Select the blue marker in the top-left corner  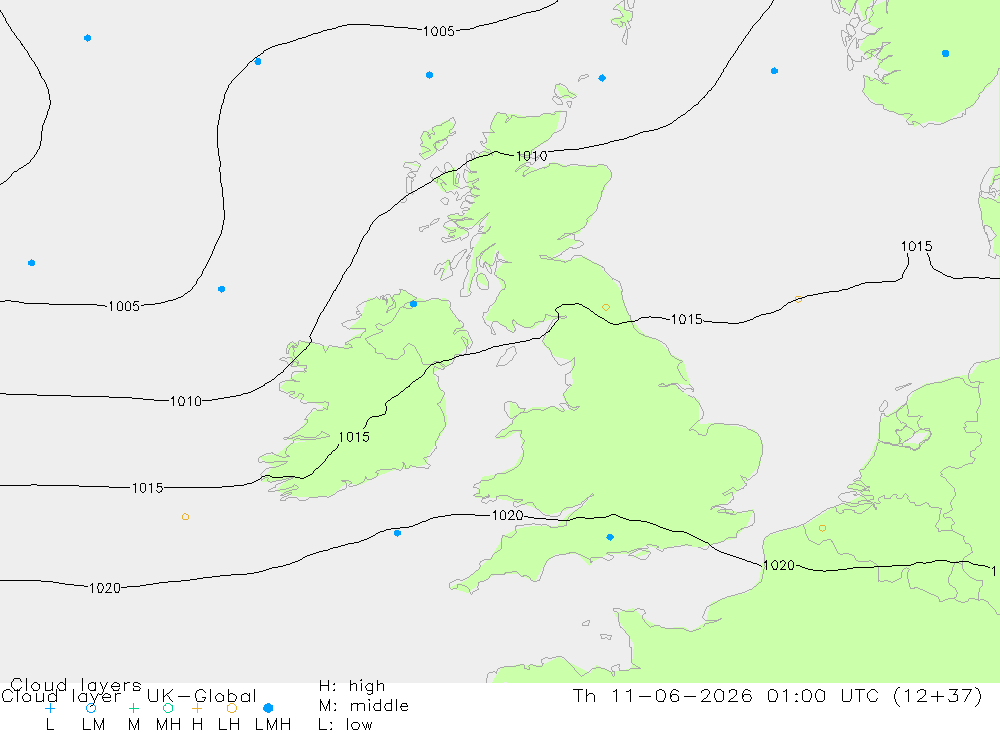[x=87, y=38]
